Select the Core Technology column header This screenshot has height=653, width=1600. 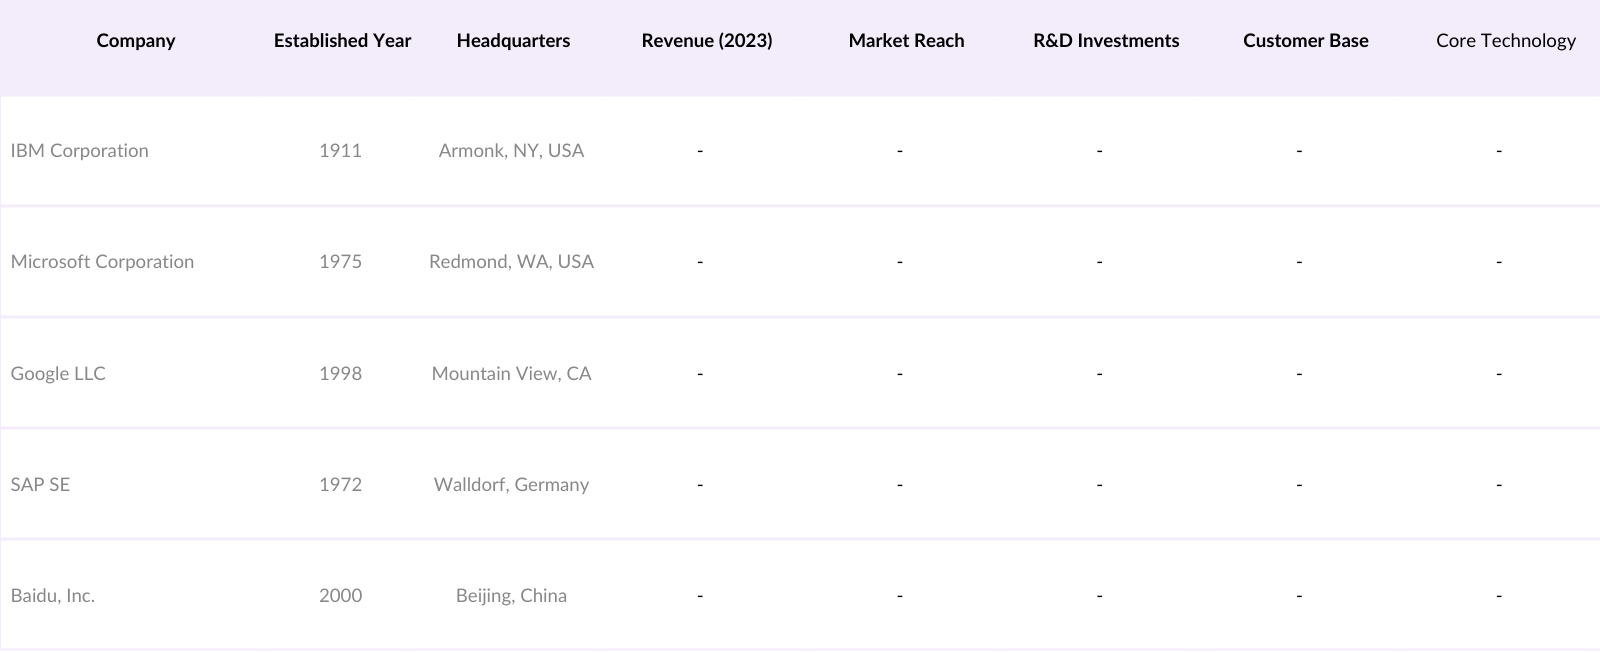1506,41
